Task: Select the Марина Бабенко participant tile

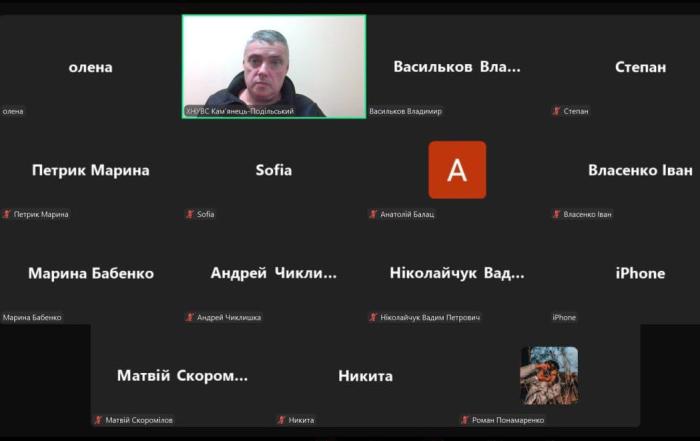Action: tap(90, 273)
